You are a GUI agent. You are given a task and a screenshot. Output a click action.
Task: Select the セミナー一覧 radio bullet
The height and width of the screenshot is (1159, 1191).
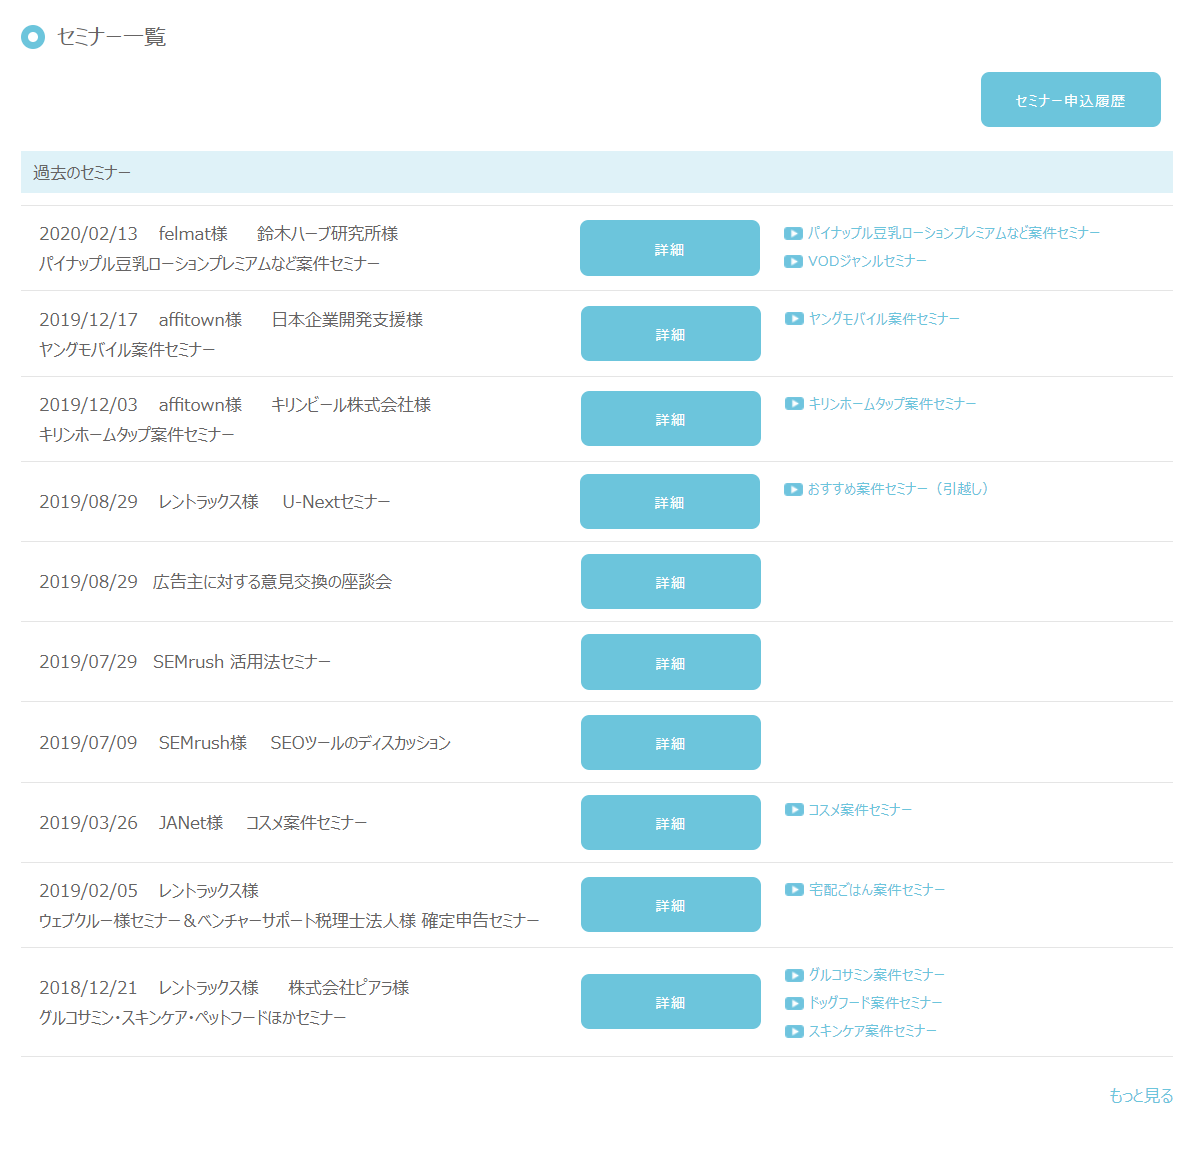coord(33,36)
